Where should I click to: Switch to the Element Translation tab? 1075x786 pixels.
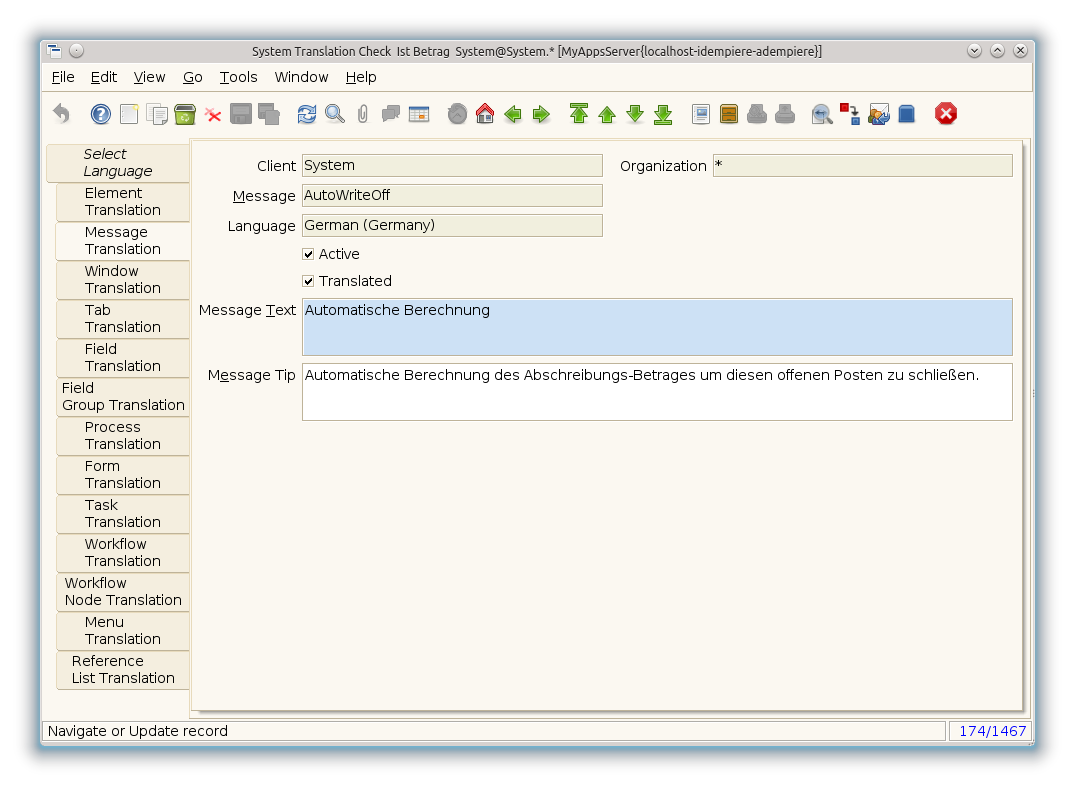point(122,202)
